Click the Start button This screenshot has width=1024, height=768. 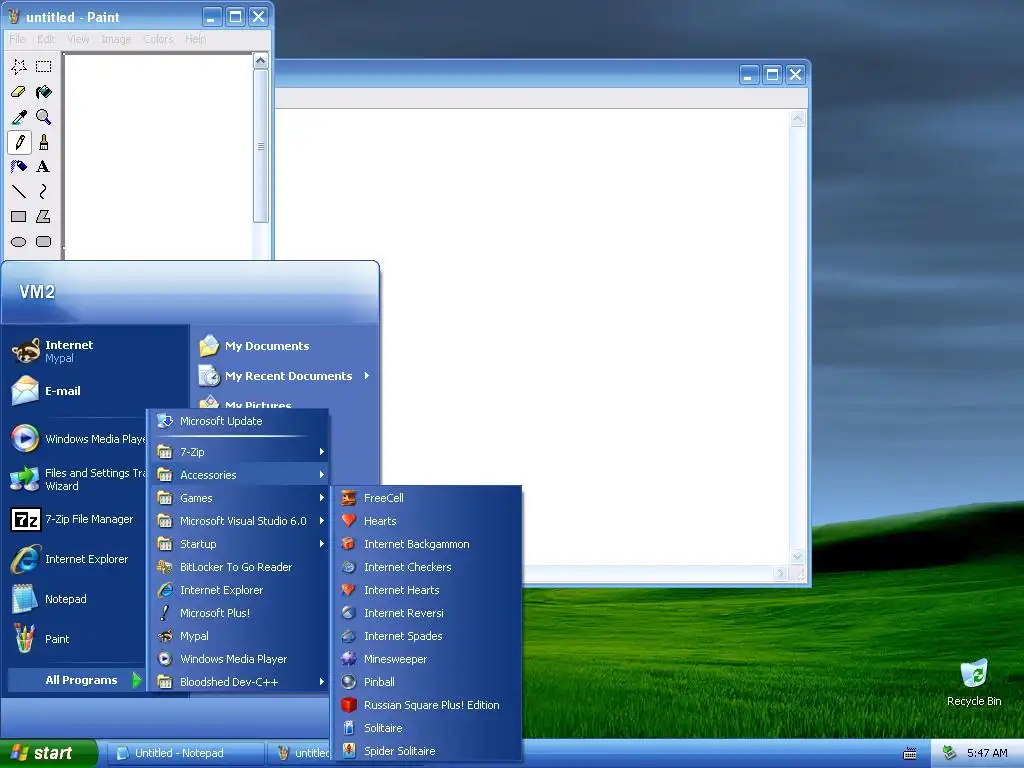[48, 753]
